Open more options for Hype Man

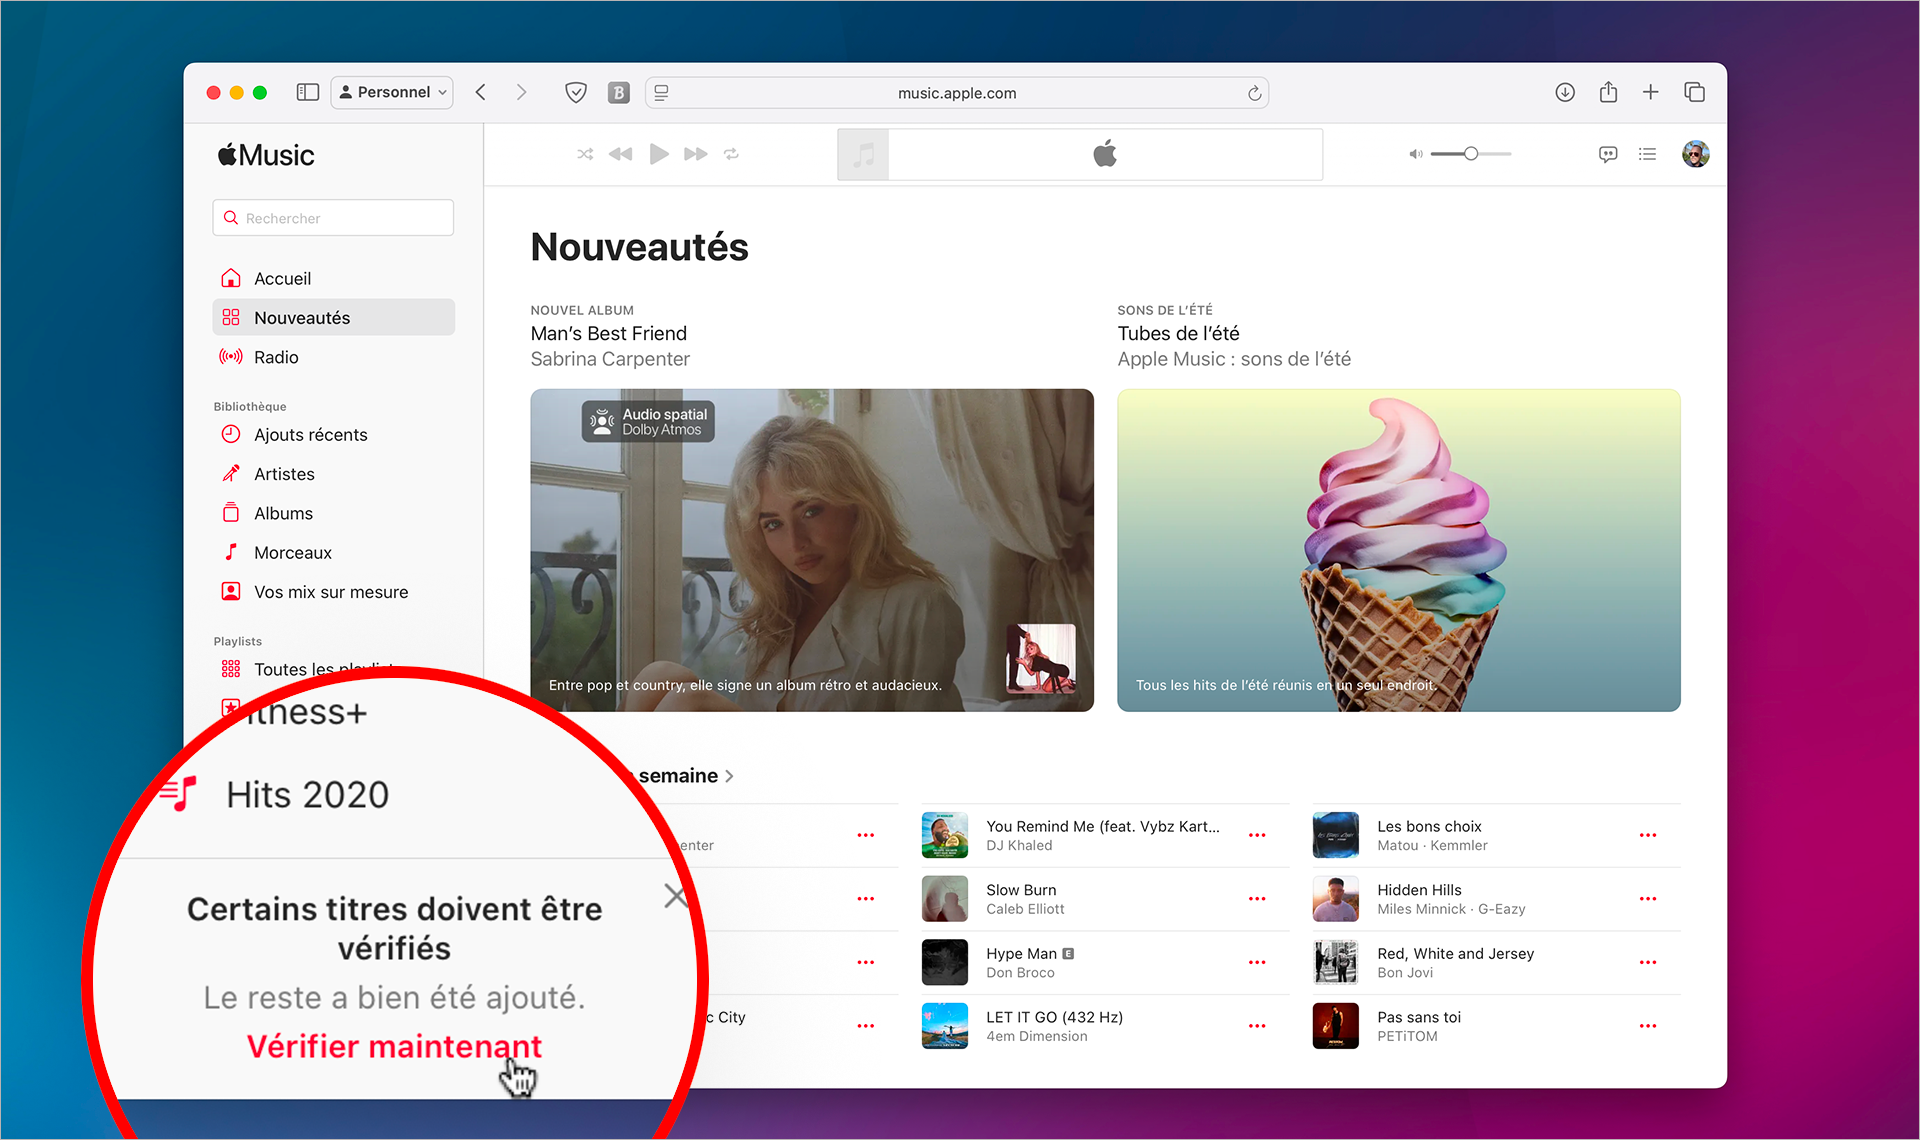tap(1257, 962)
